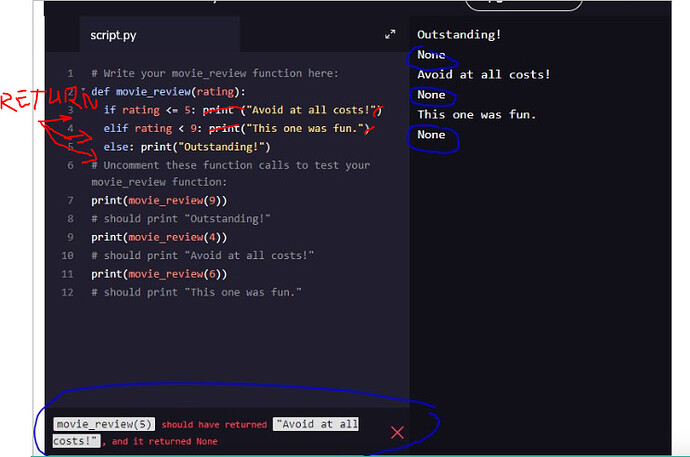Image resolution: width=690 pixels, height=457 pixels.
Task: Click the '# should print "Outstanding!"' comment
Action: pyautogui.click(x=180, y=219)
